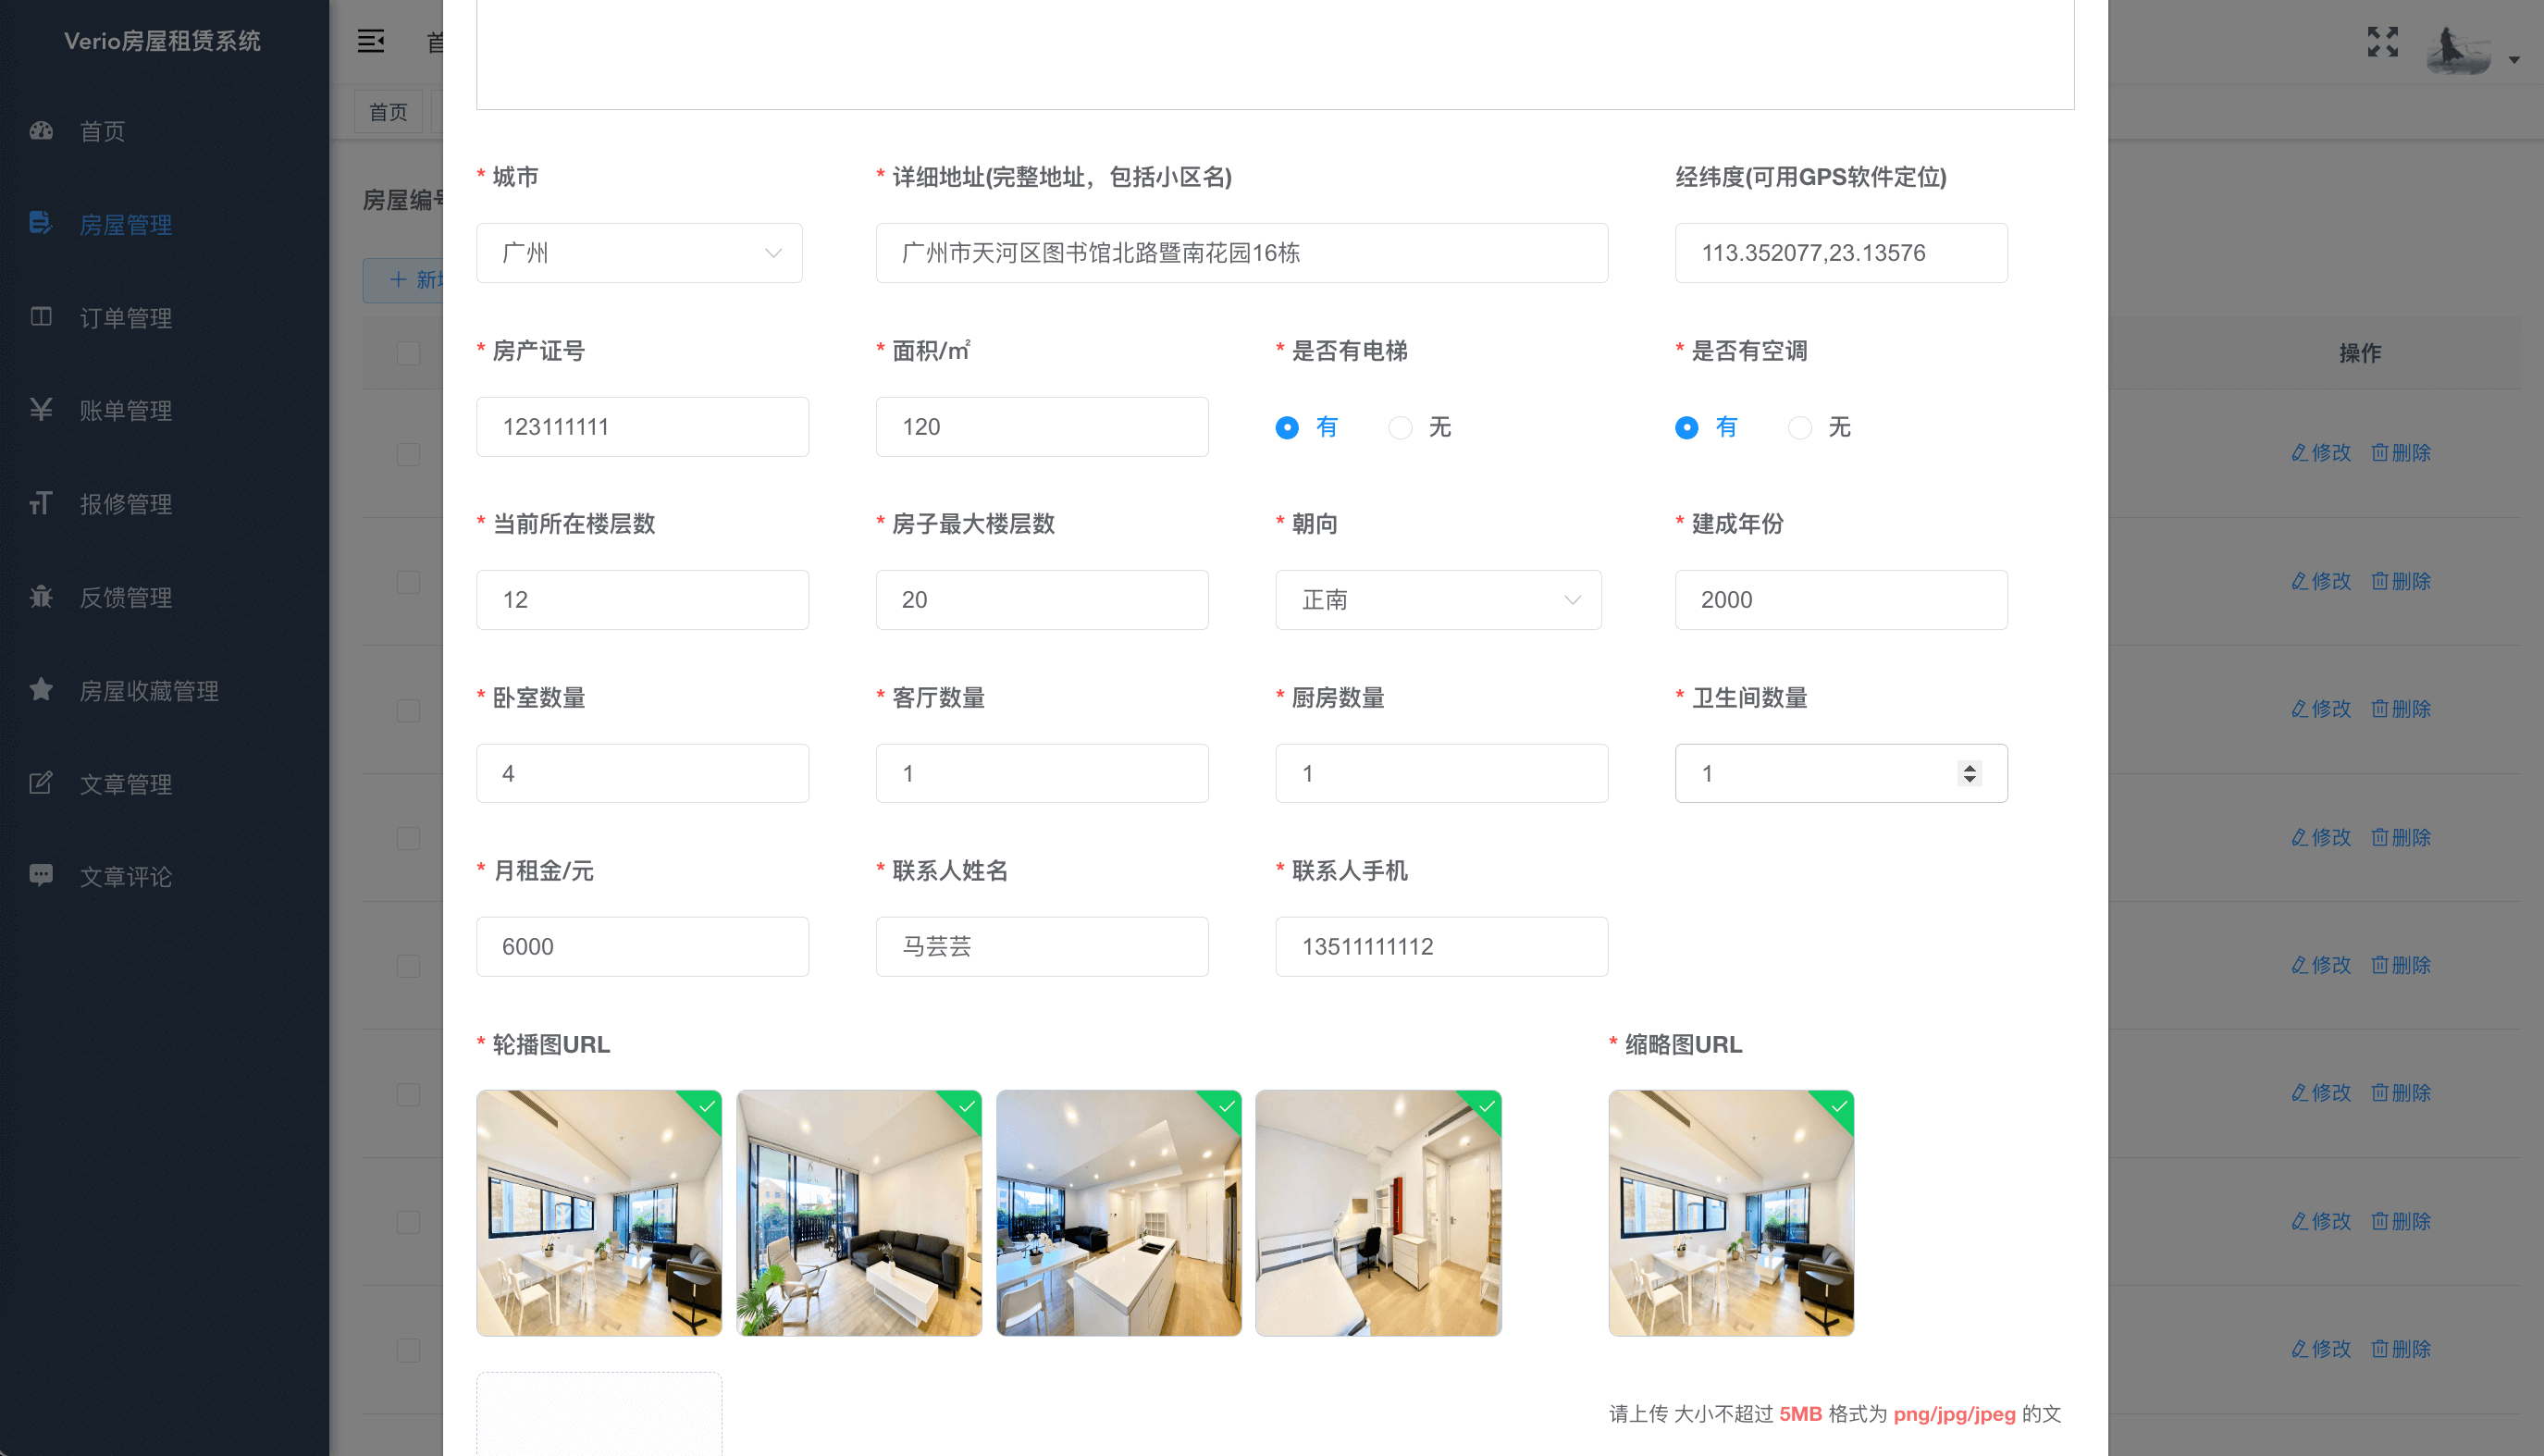The image size is (2544, 1456).
Task: Click the dashboard icon beside 首页
Action: click(x=41, y=131)
